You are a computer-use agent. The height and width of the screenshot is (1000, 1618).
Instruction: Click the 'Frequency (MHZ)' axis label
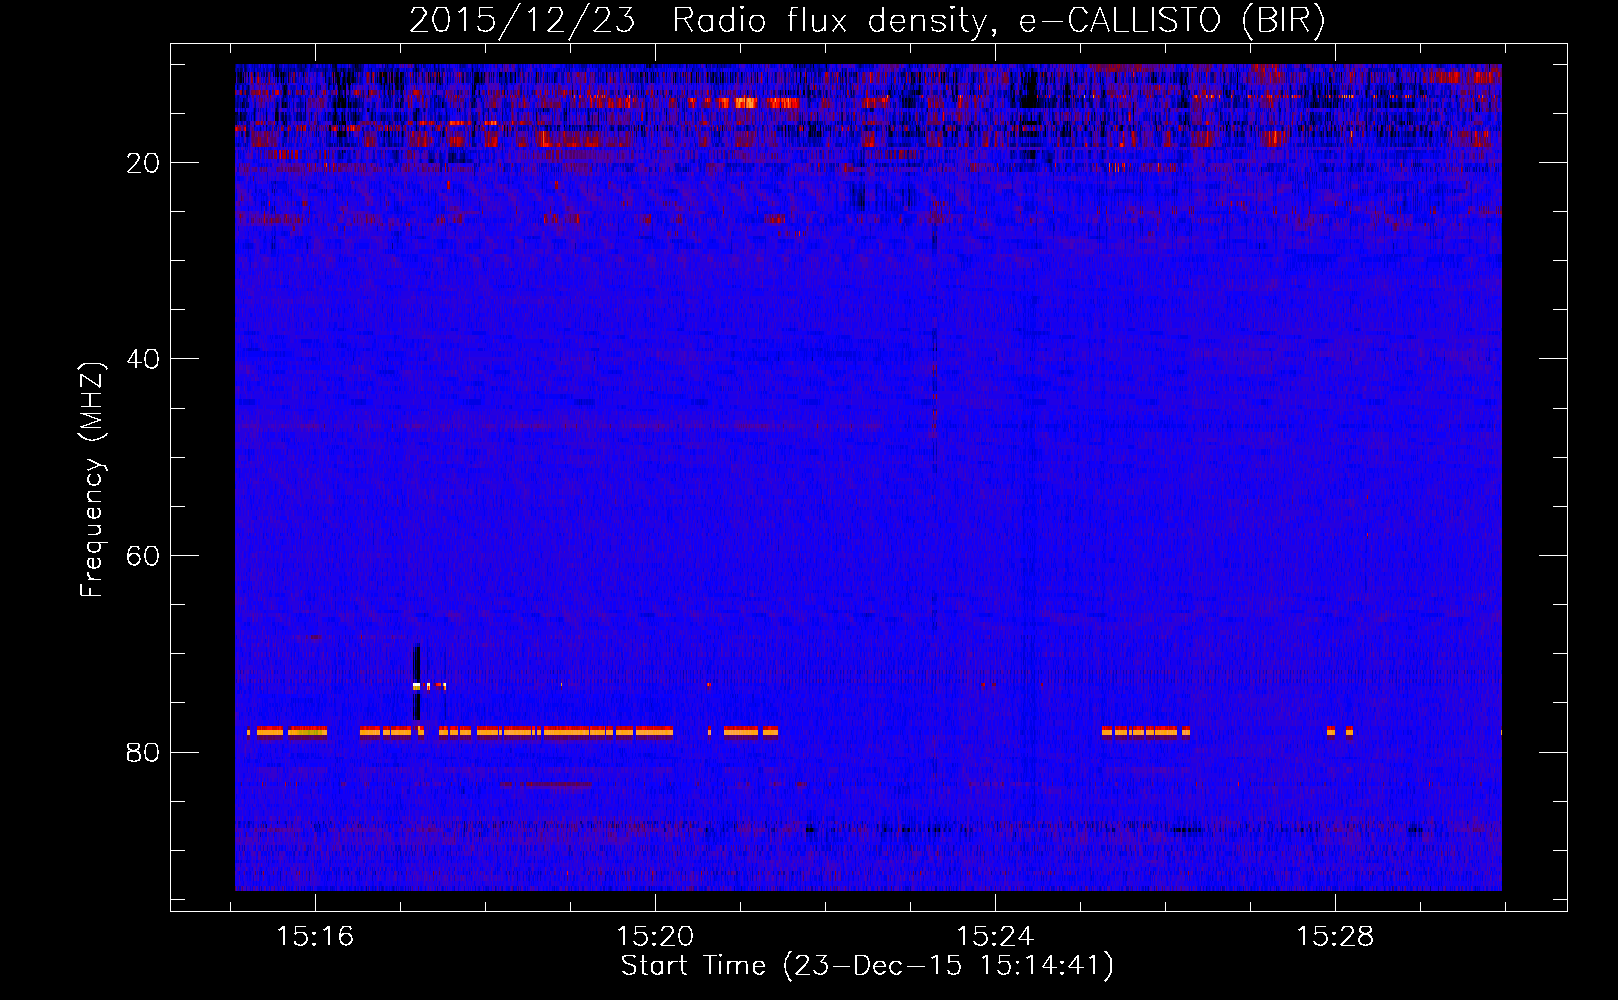pyautogui.click(x=91, y=480)
